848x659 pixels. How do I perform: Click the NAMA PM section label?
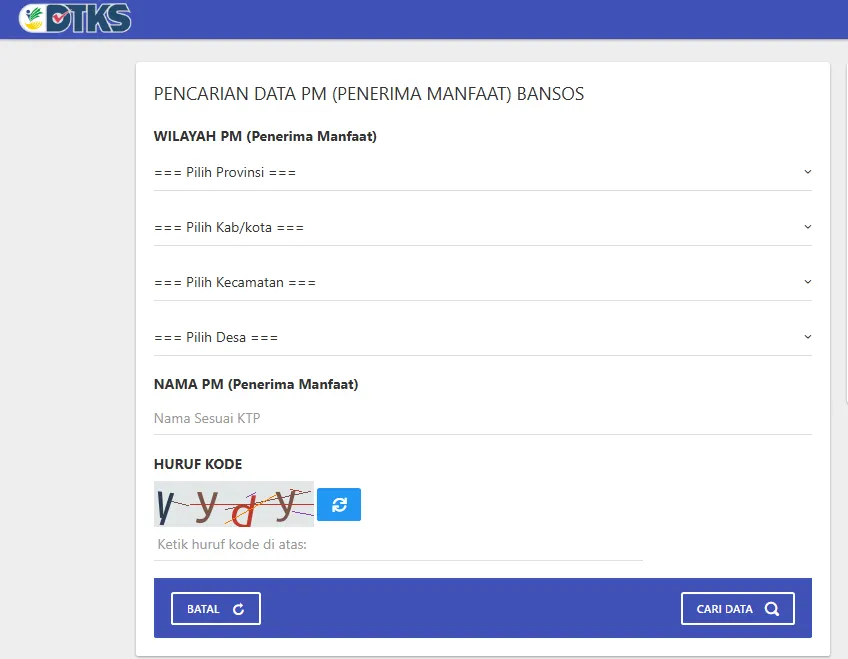256,384
